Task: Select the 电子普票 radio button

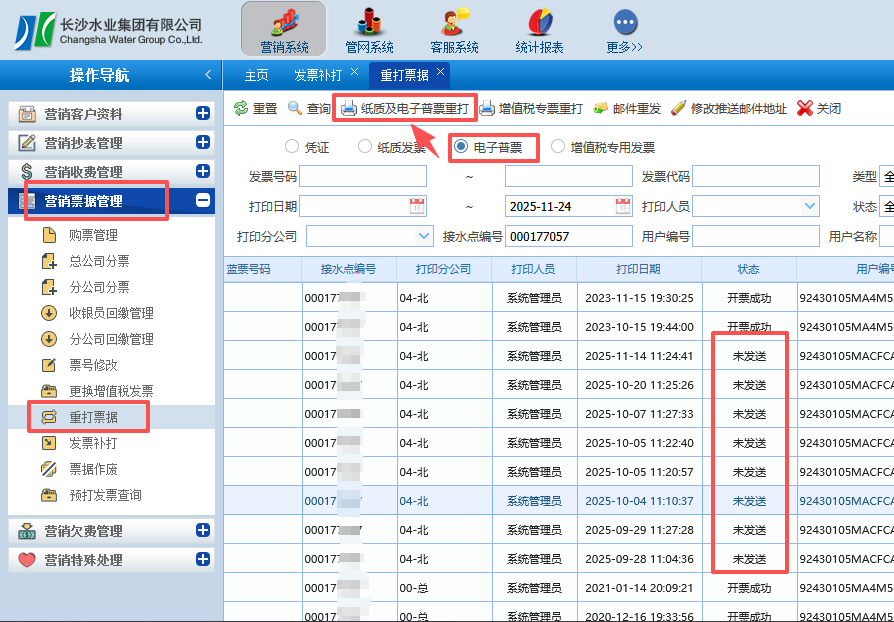Action: pyautogui.click(x=461, y=147)
